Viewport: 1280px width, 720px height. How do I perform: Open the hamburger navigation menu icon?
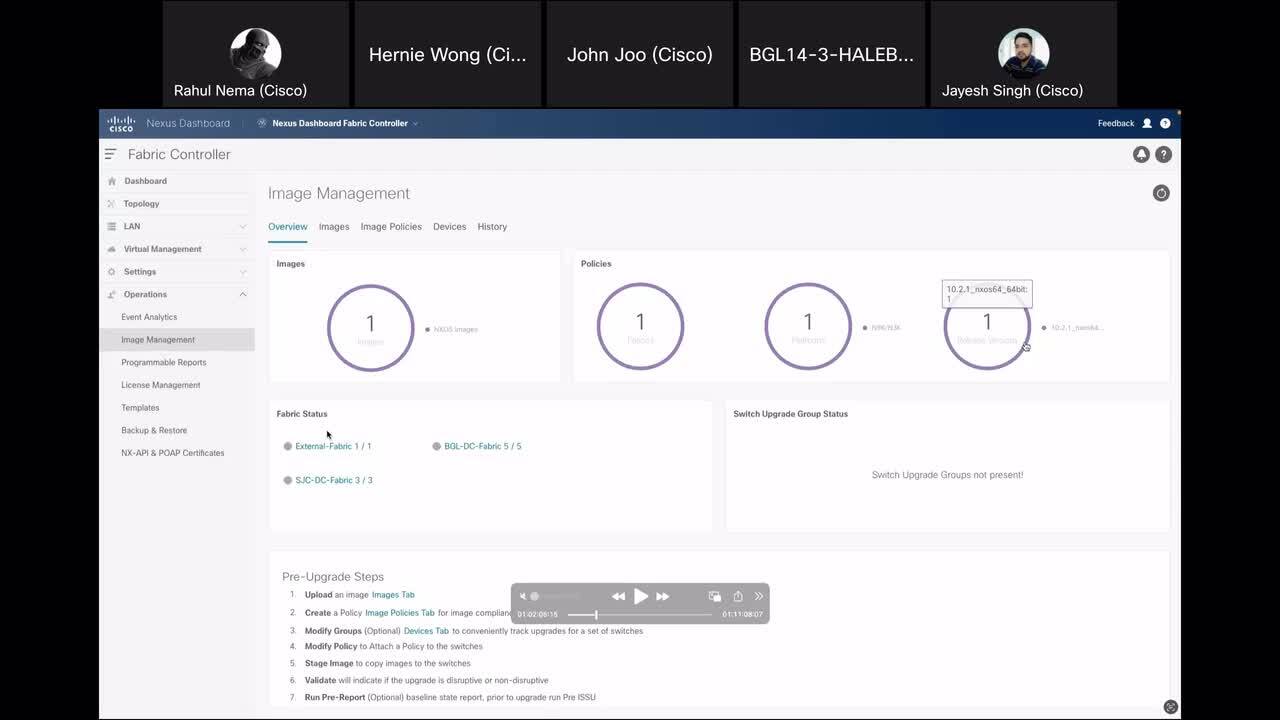(111, 154)
